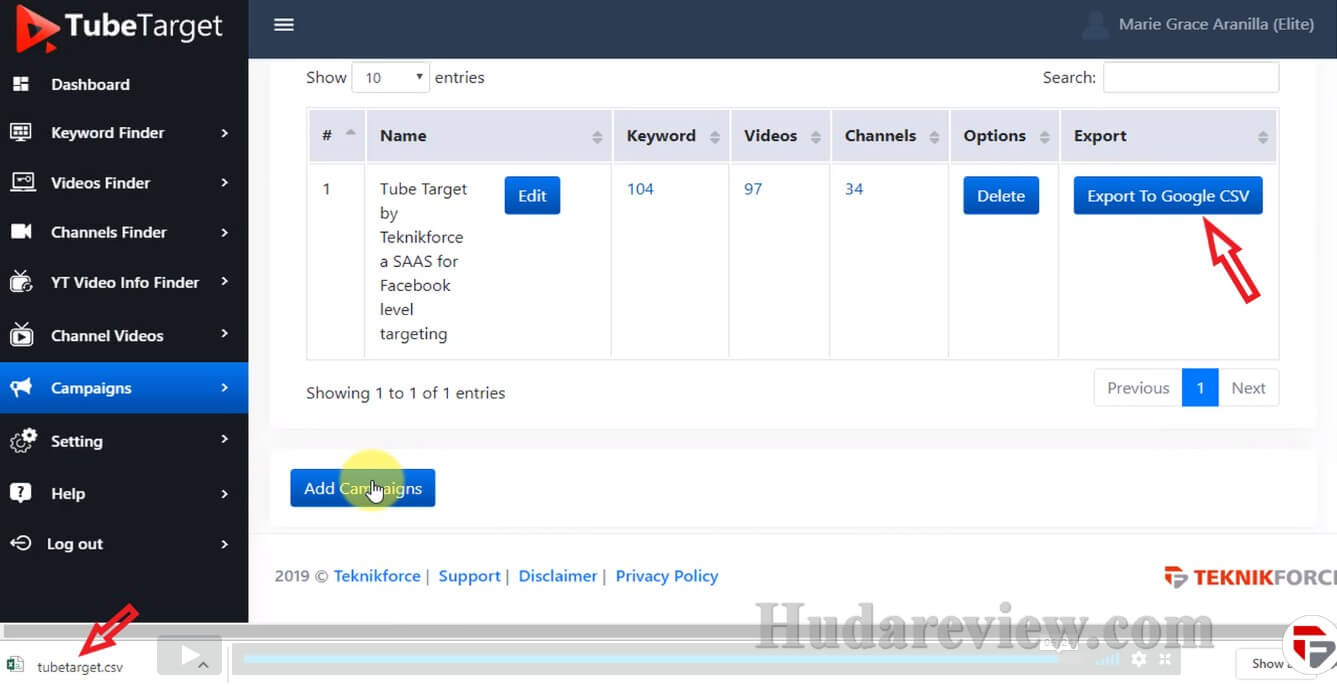Expand the Campaigns submenu chevron
The image size is (1337, 685).
(x=224, y=388)
